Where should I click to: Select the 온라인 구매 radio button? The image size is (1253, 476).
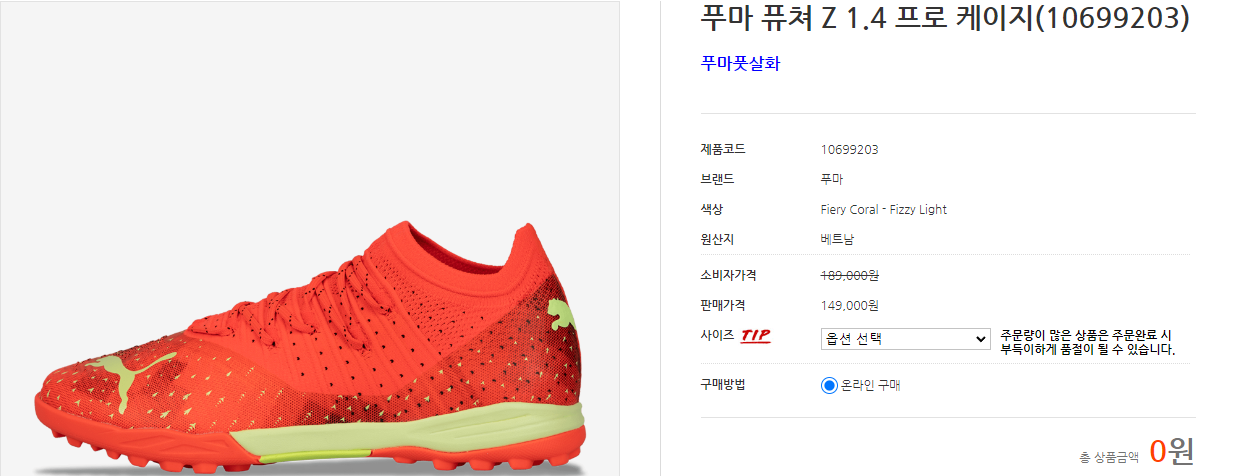click(828, 385)
